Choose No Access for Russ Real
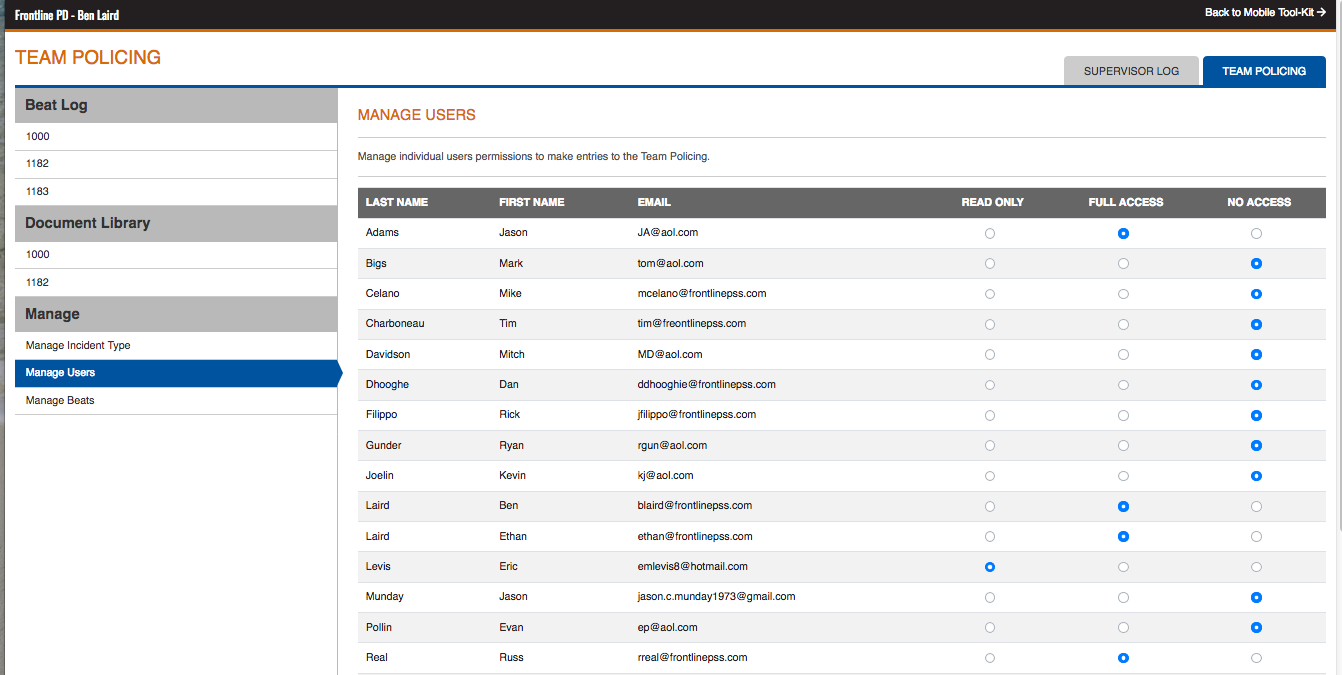The height and width of the screenshot is (675, 1342). click(1256, 658)
